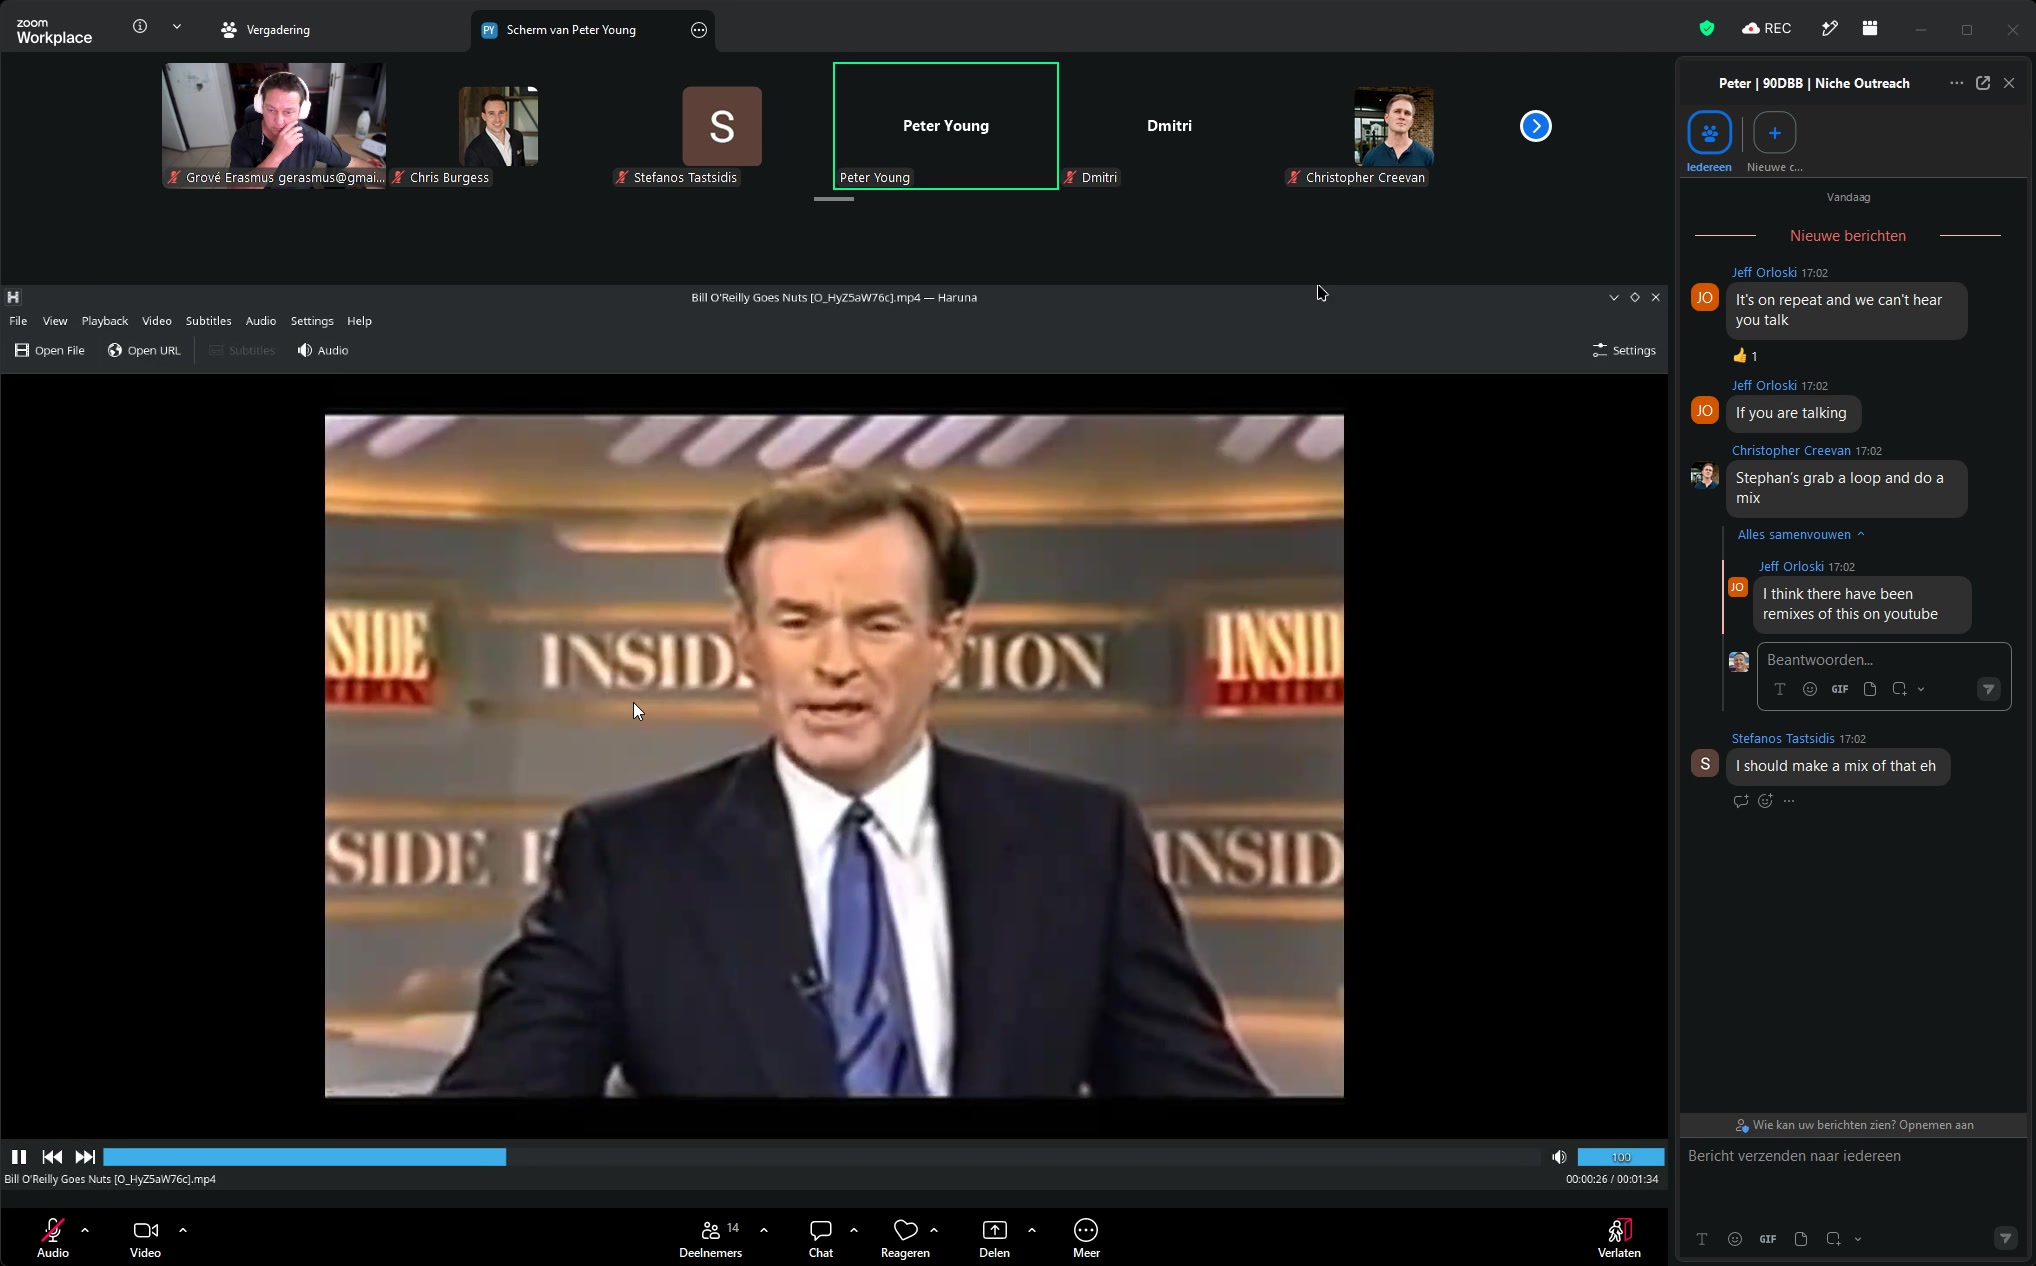Click the Delen share screen button
Viewport: 2036px width, 1266px height.
(x=994, y=1238)
